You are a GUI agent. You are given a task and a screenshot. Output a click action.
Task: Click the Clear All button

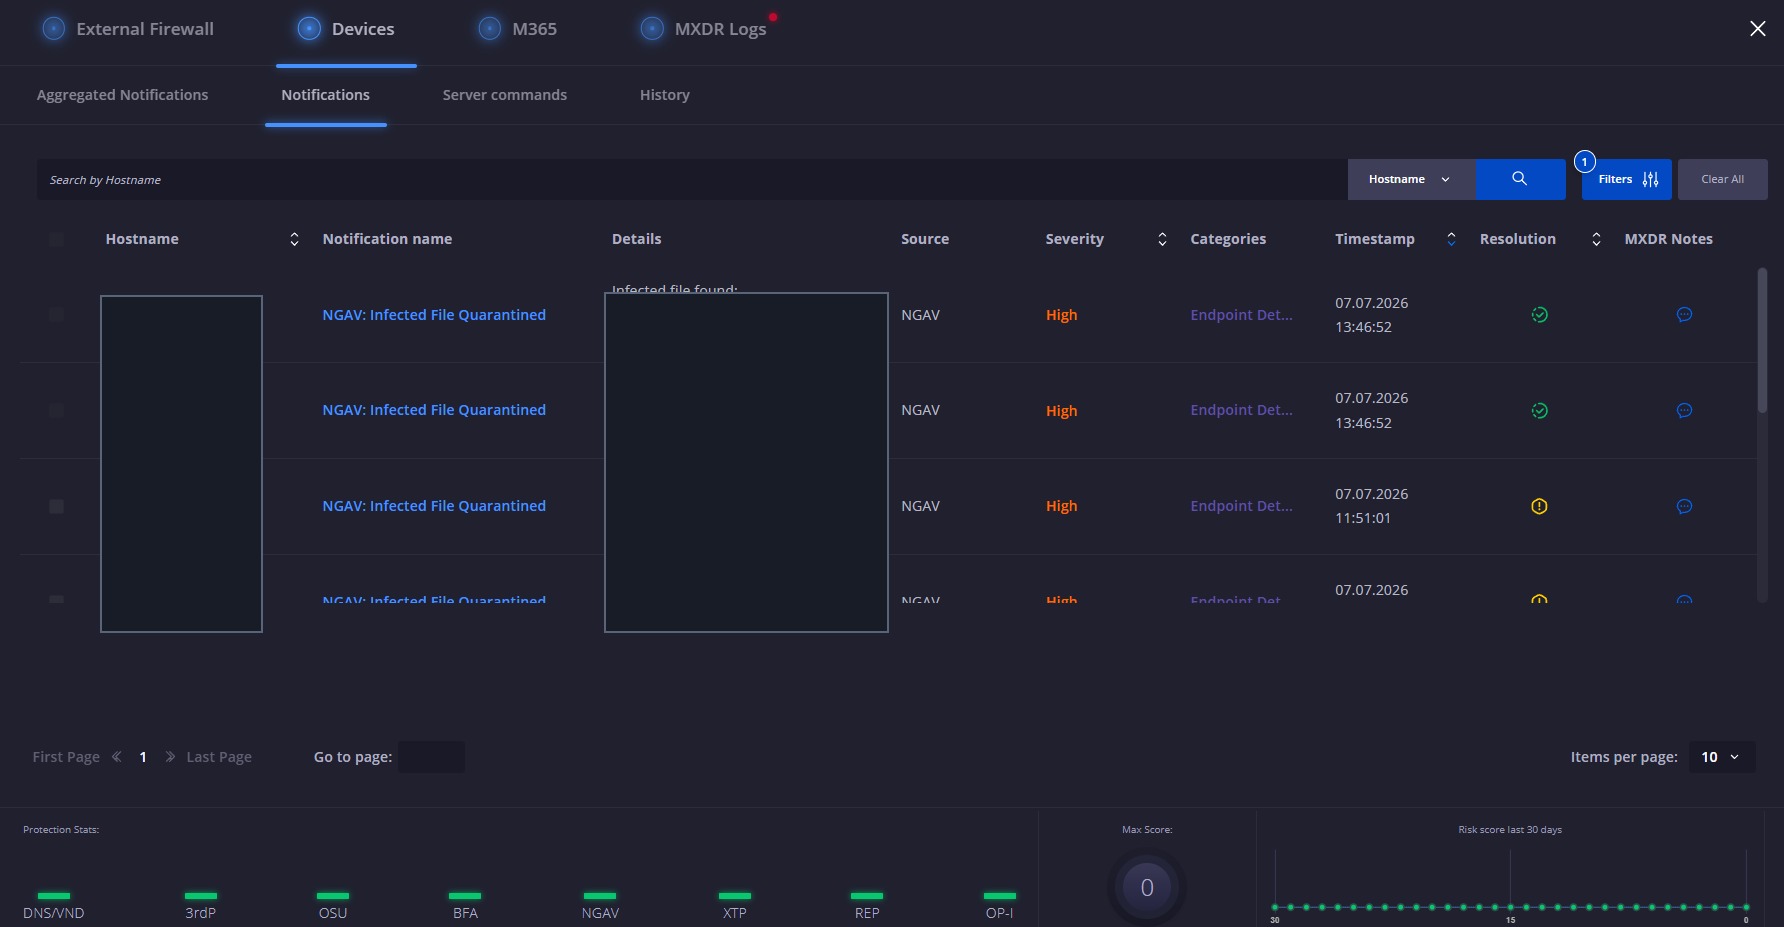pos(1722,179)
